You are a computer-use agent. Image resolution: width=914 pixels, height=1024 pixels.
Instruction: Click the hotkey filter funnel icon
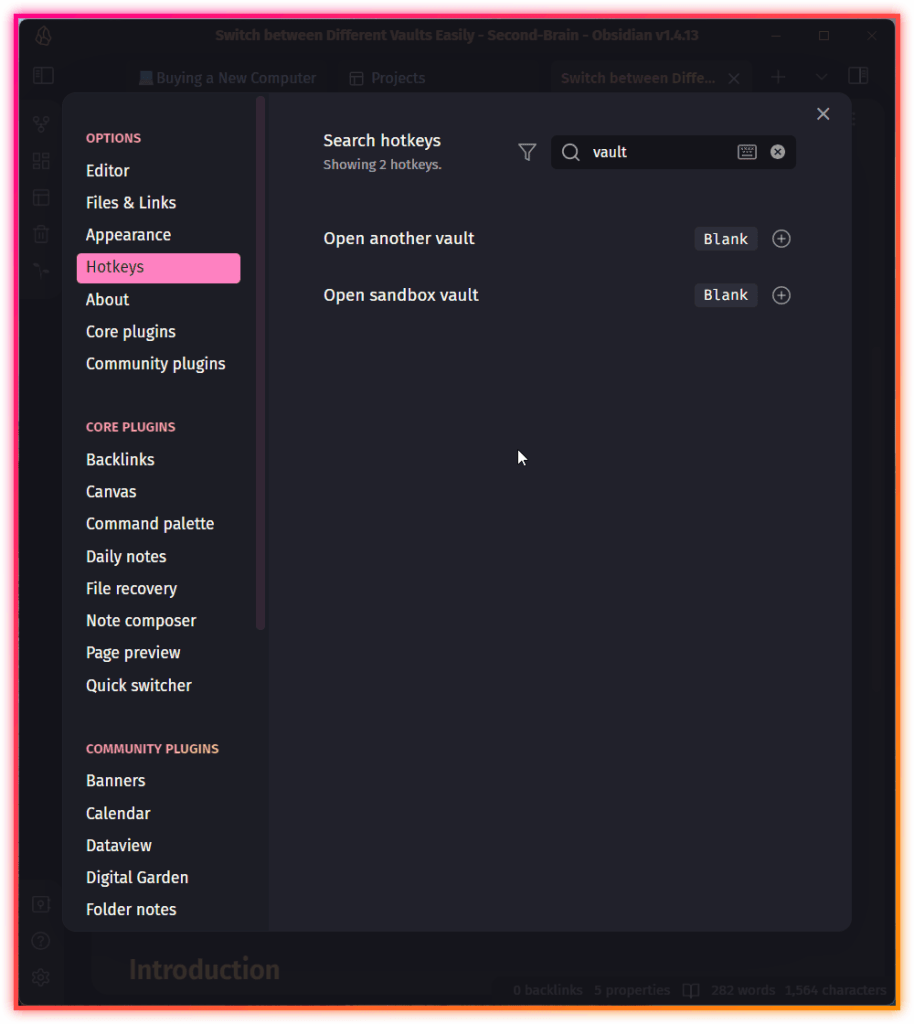[x=527, y=152]
